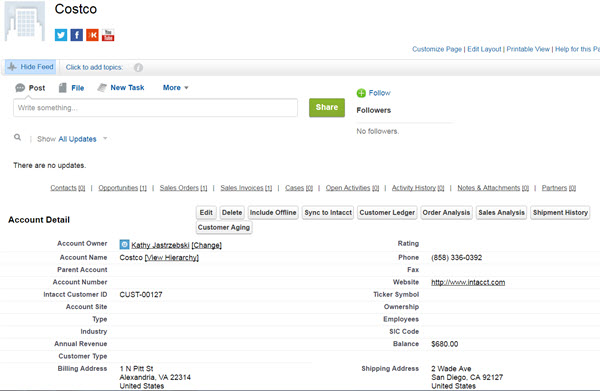Click to add topics link
Screen dimensions: 600x391
94,67
